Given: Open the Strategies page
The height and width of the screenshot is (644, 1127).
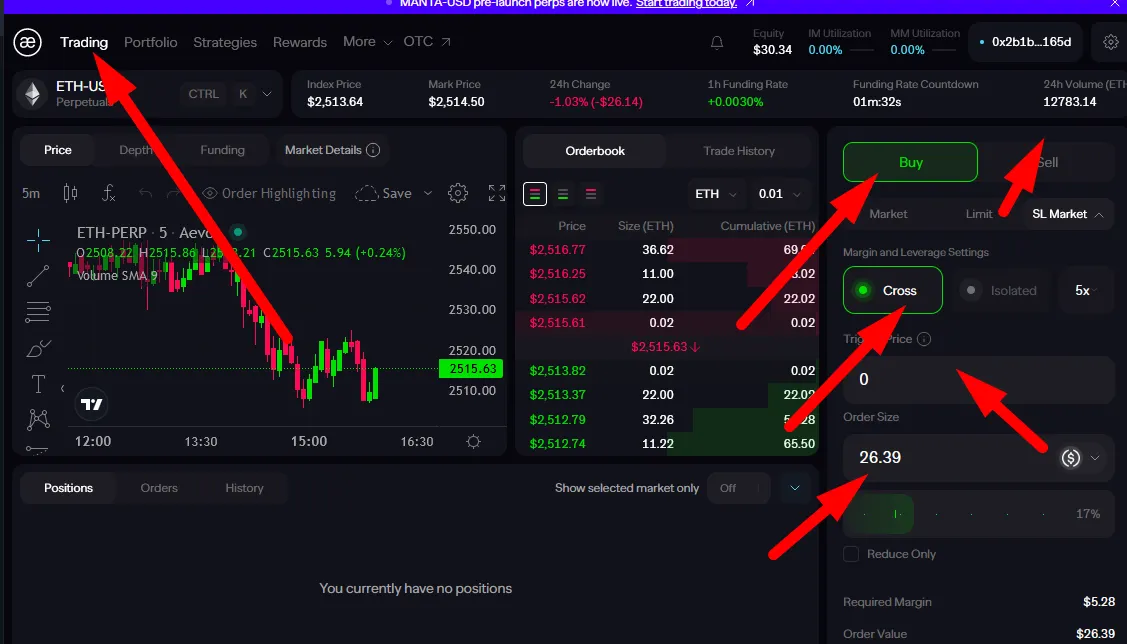Looking at the screenshot, I should (x=225, y=42).
